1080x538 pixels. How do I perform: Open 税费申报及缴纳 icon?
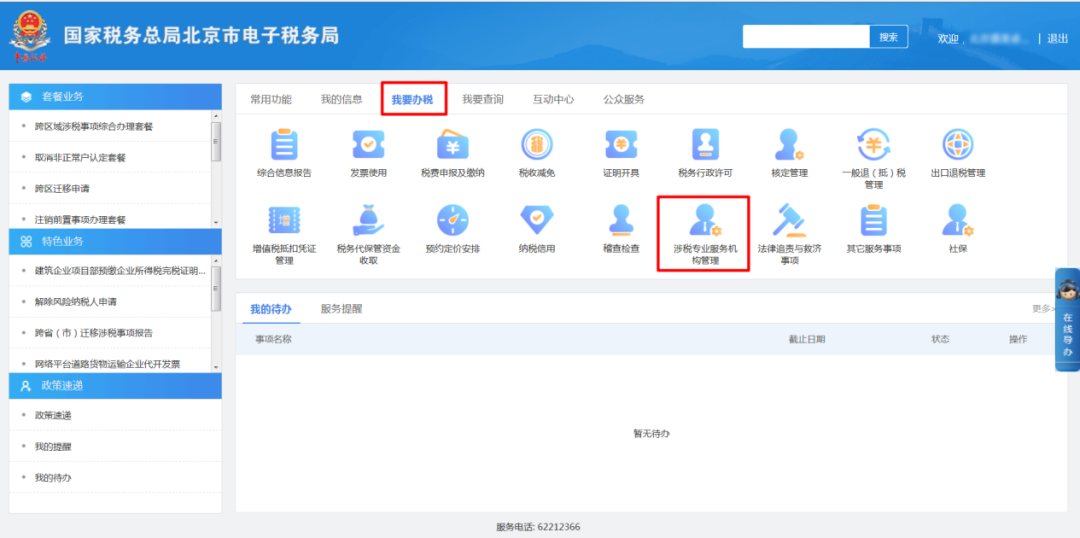tap(453, 145)
